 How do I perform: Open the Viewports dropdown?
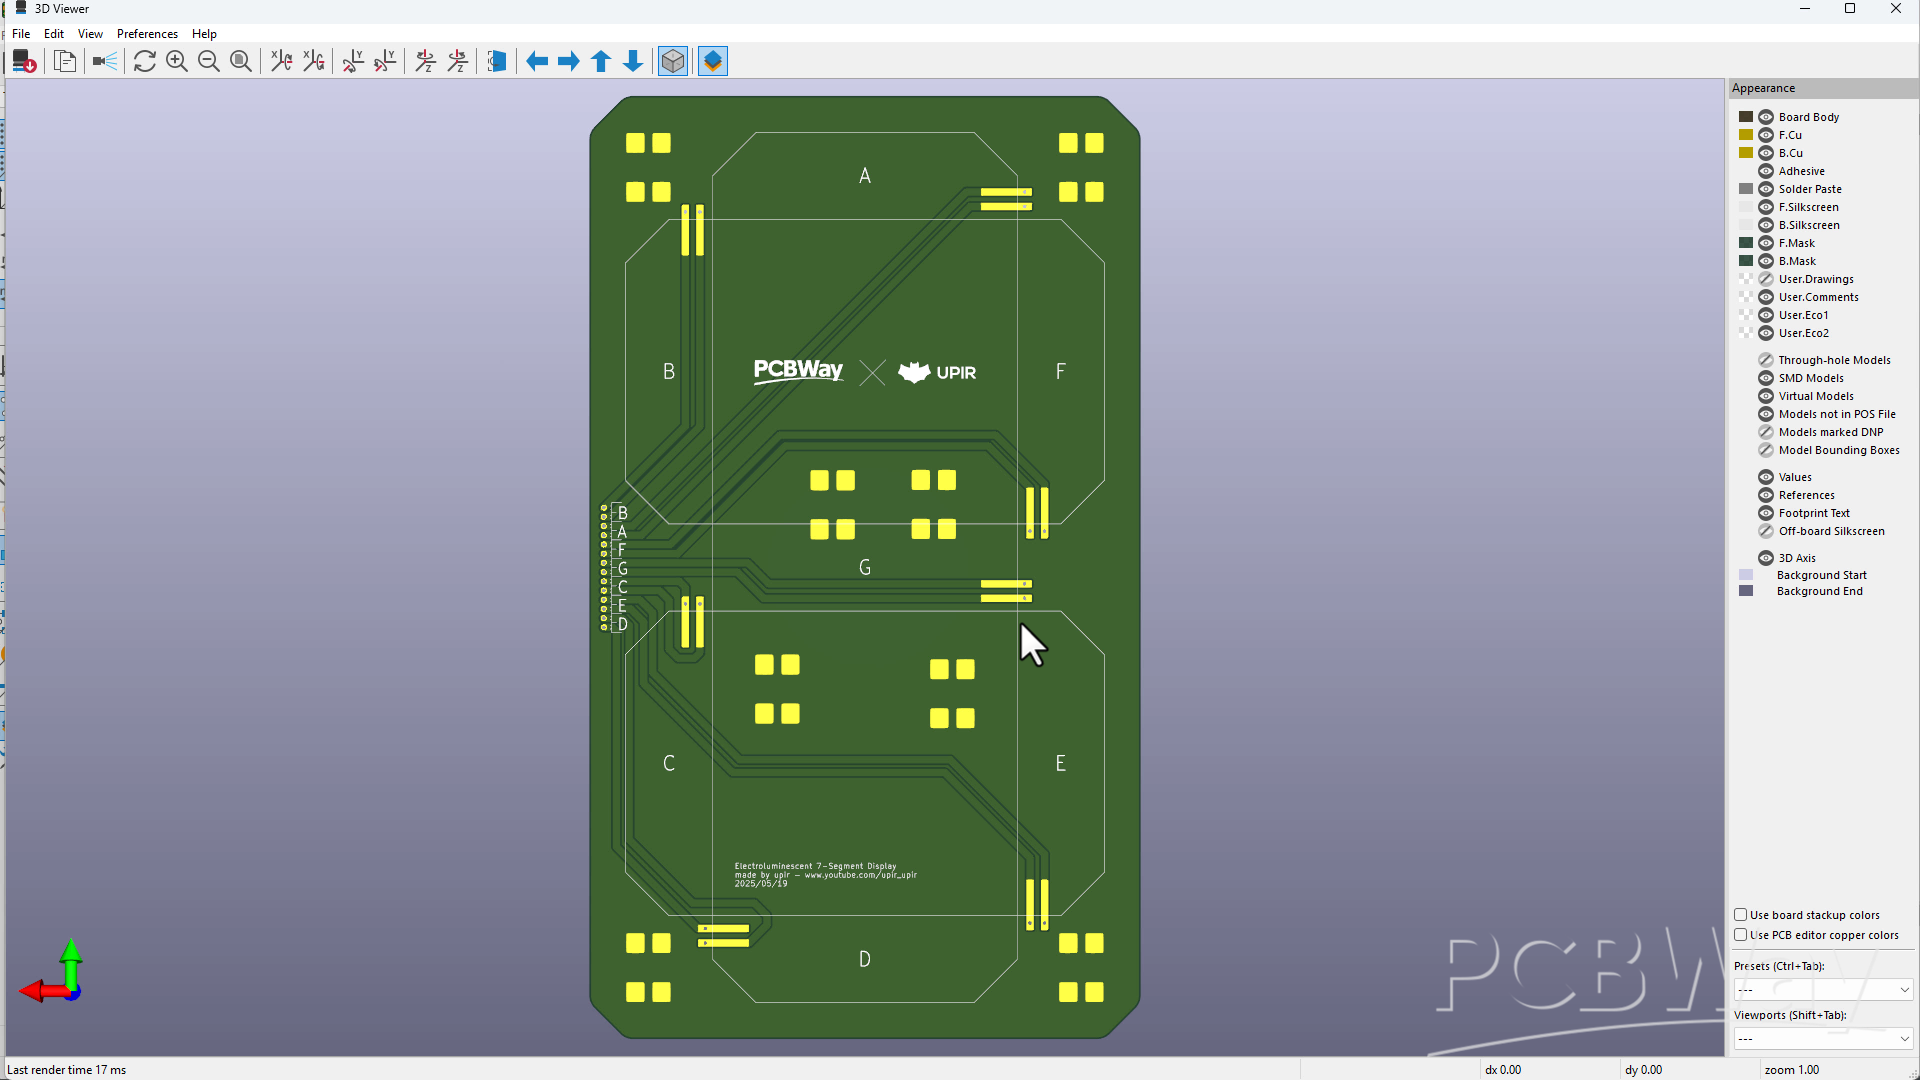pyautogui.click(x=1822, y=1039)
